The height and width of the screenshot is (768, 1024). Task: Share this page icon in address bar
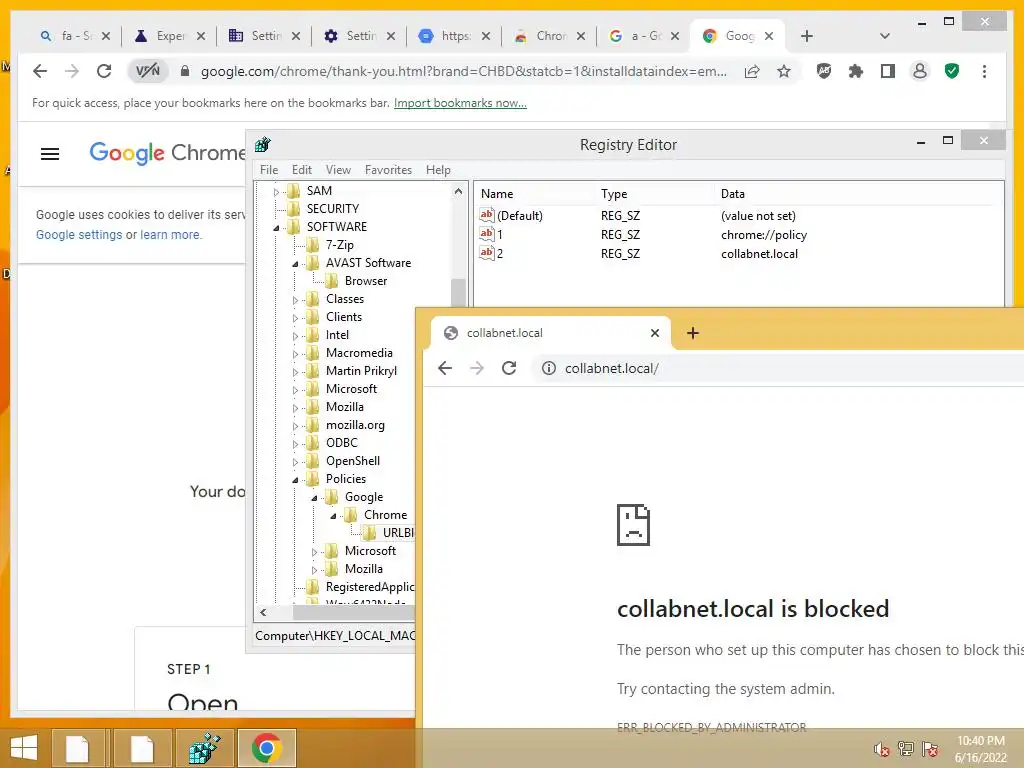(x=752, y=71)
